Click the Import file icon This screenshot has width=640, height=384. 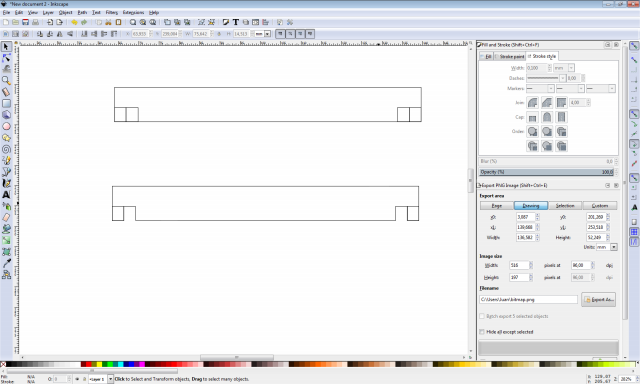click(x=49, y=22)
